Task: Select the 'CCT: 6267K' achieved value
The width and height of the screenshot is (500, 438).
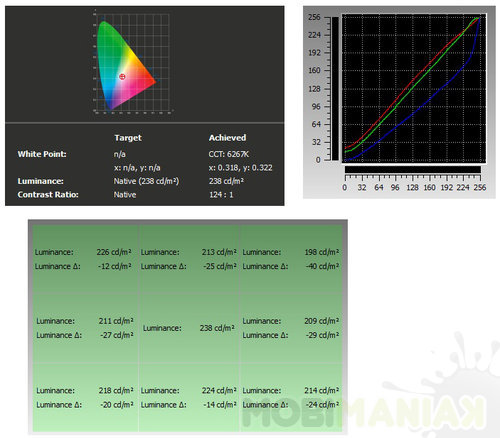Action: tap(229, 154)
